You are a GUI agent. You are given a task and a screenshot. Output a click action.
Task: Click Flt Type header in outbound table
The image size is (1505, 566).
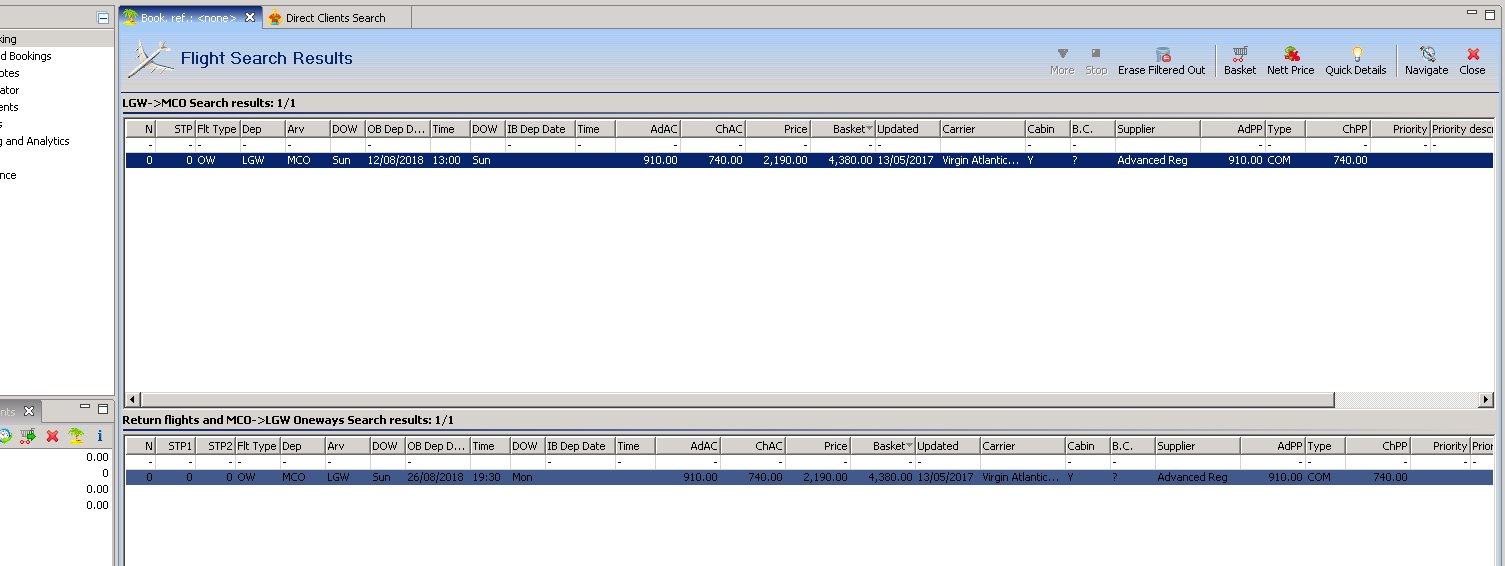(217, 129)
